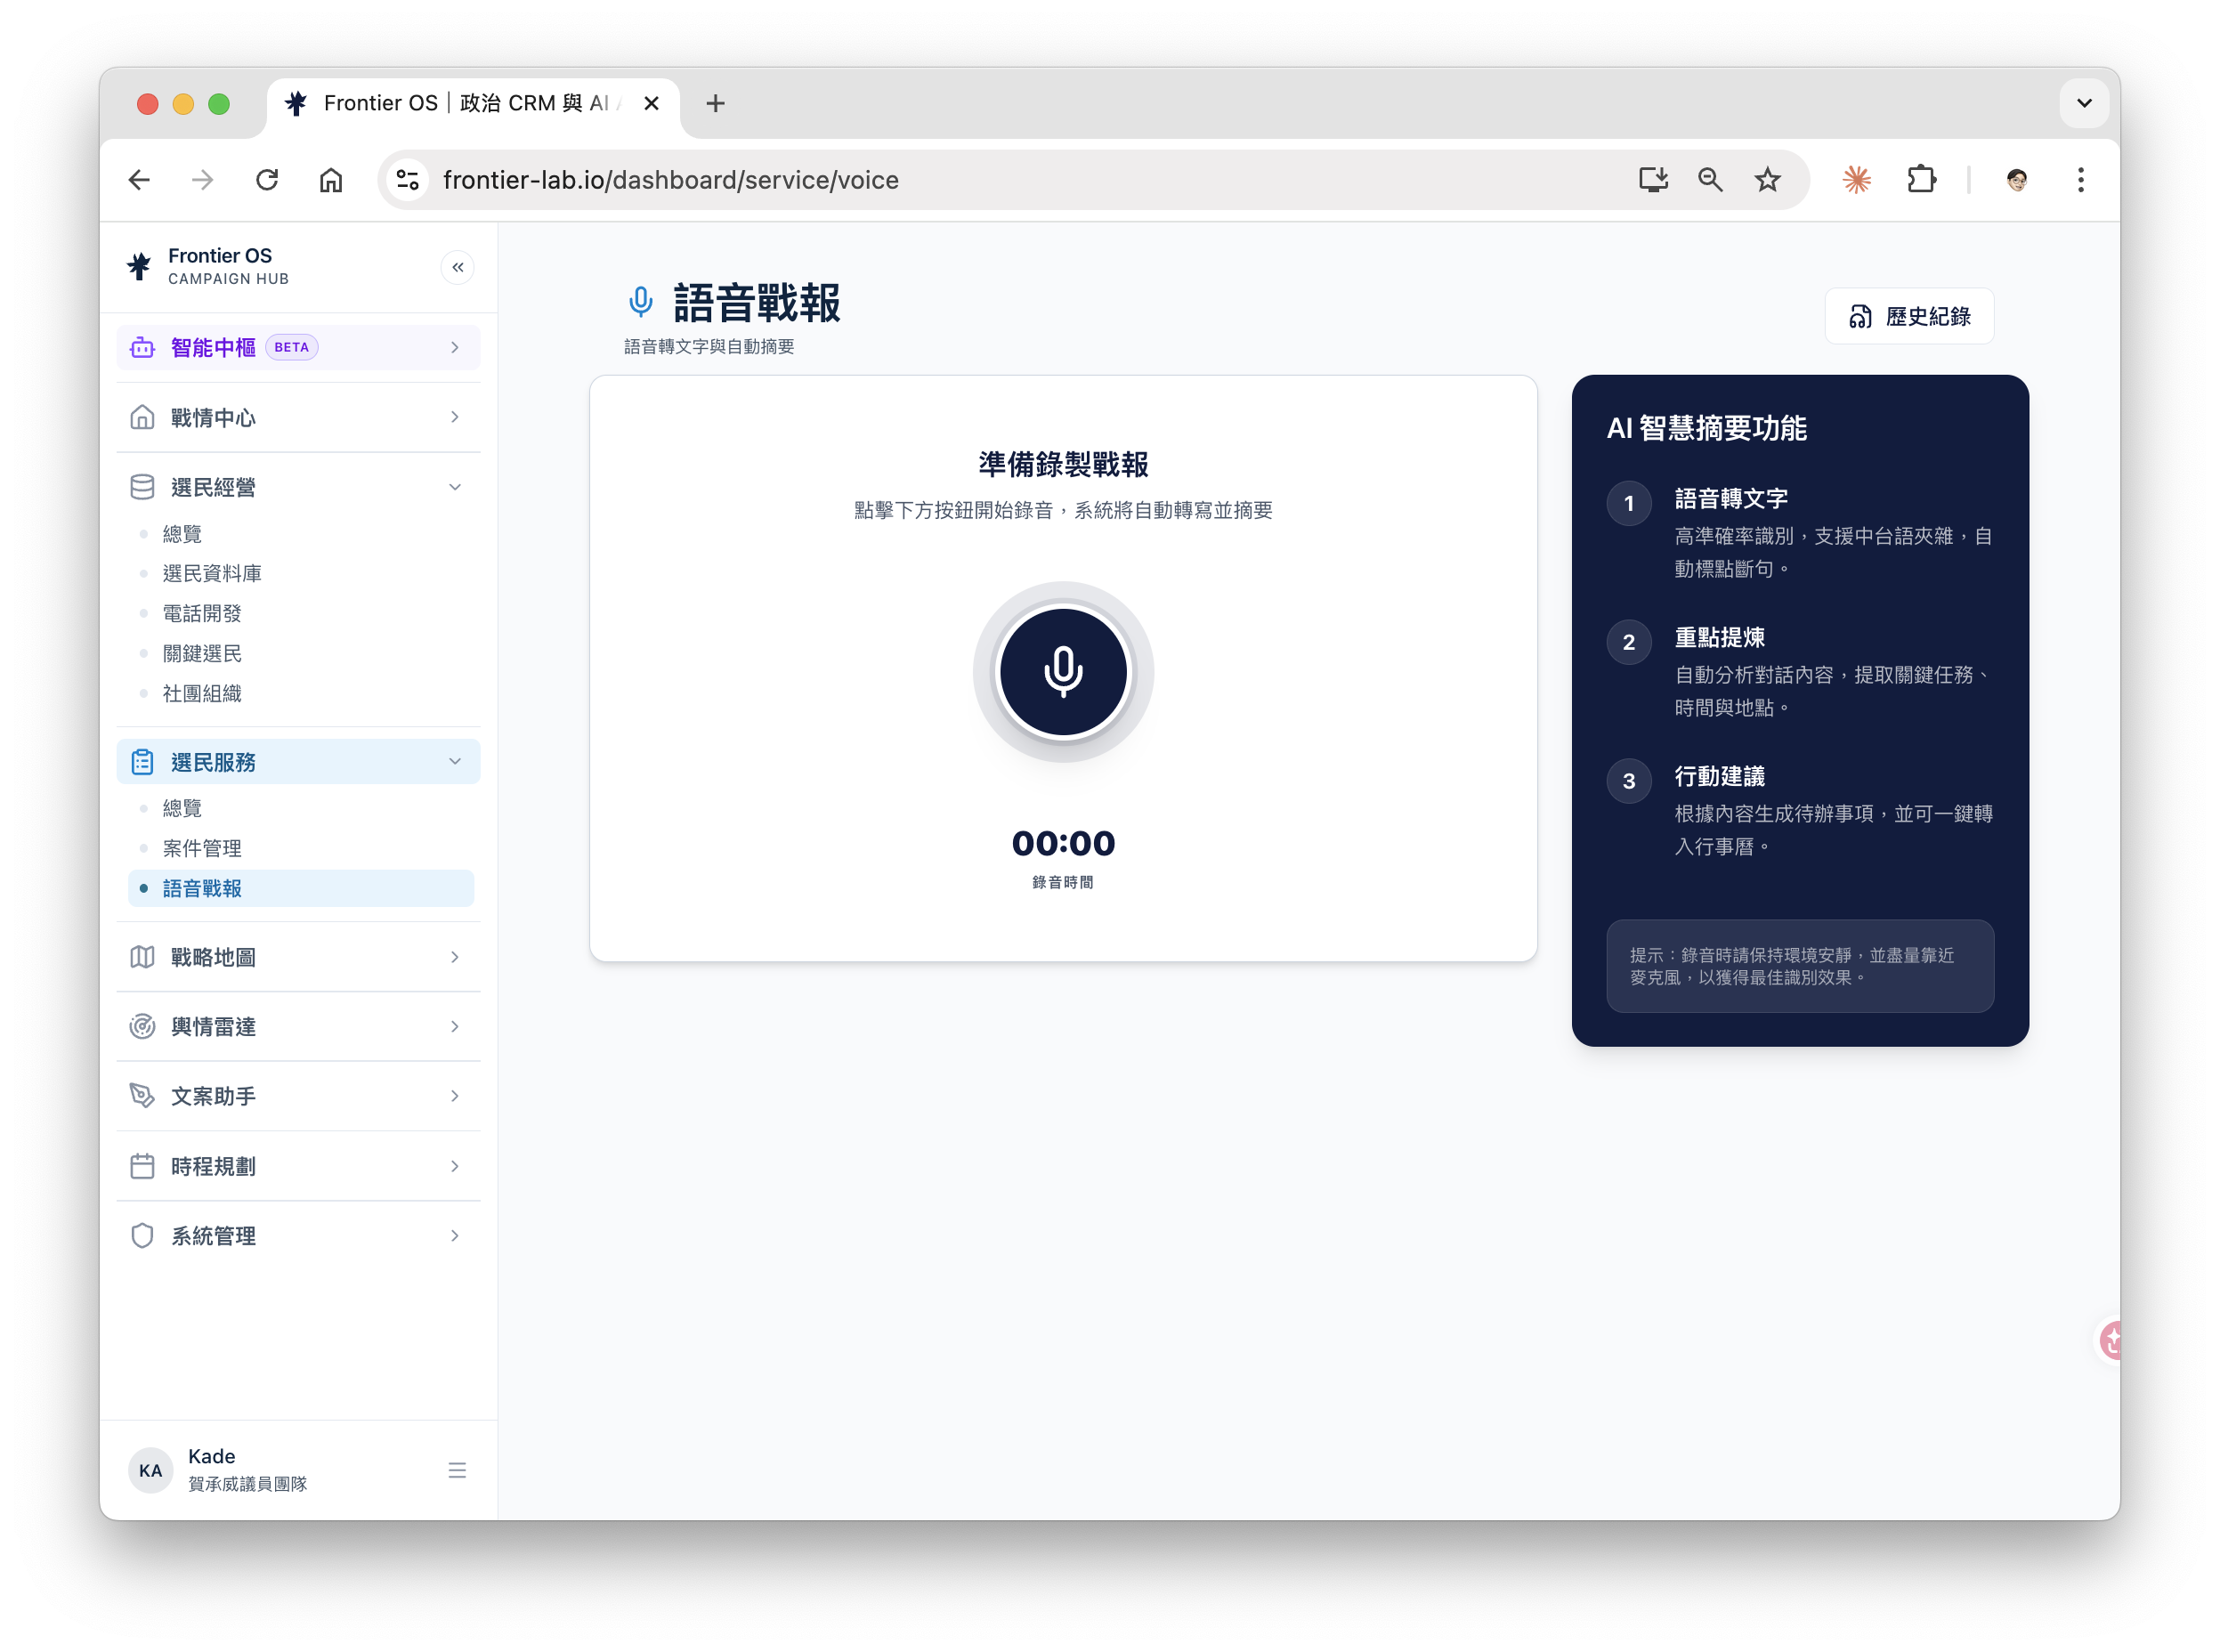Click the install app icon in address bar
Screen dimensions: 2220x1652
1653,180
